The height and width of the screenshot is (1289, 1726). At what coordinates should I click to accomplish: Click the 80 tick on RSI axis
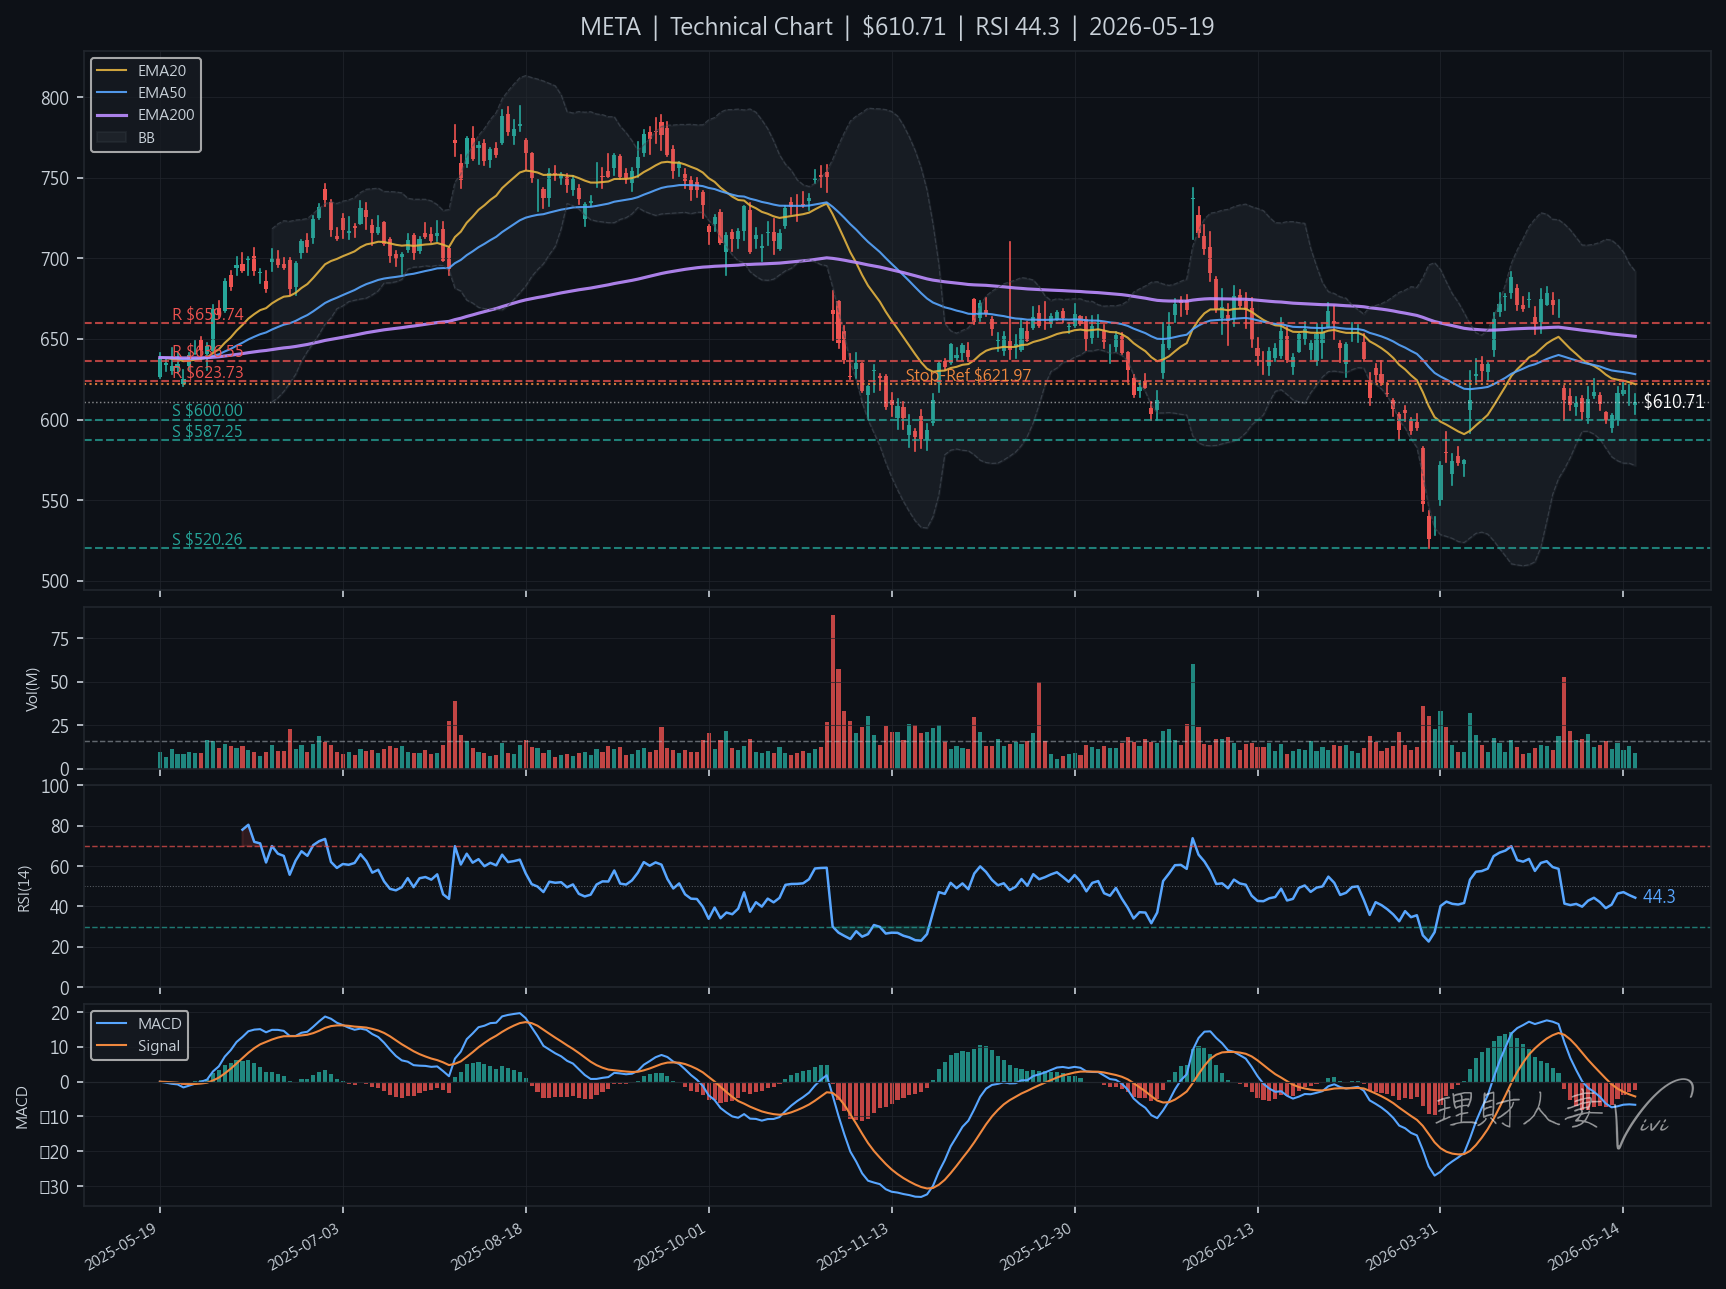point(60,827)
